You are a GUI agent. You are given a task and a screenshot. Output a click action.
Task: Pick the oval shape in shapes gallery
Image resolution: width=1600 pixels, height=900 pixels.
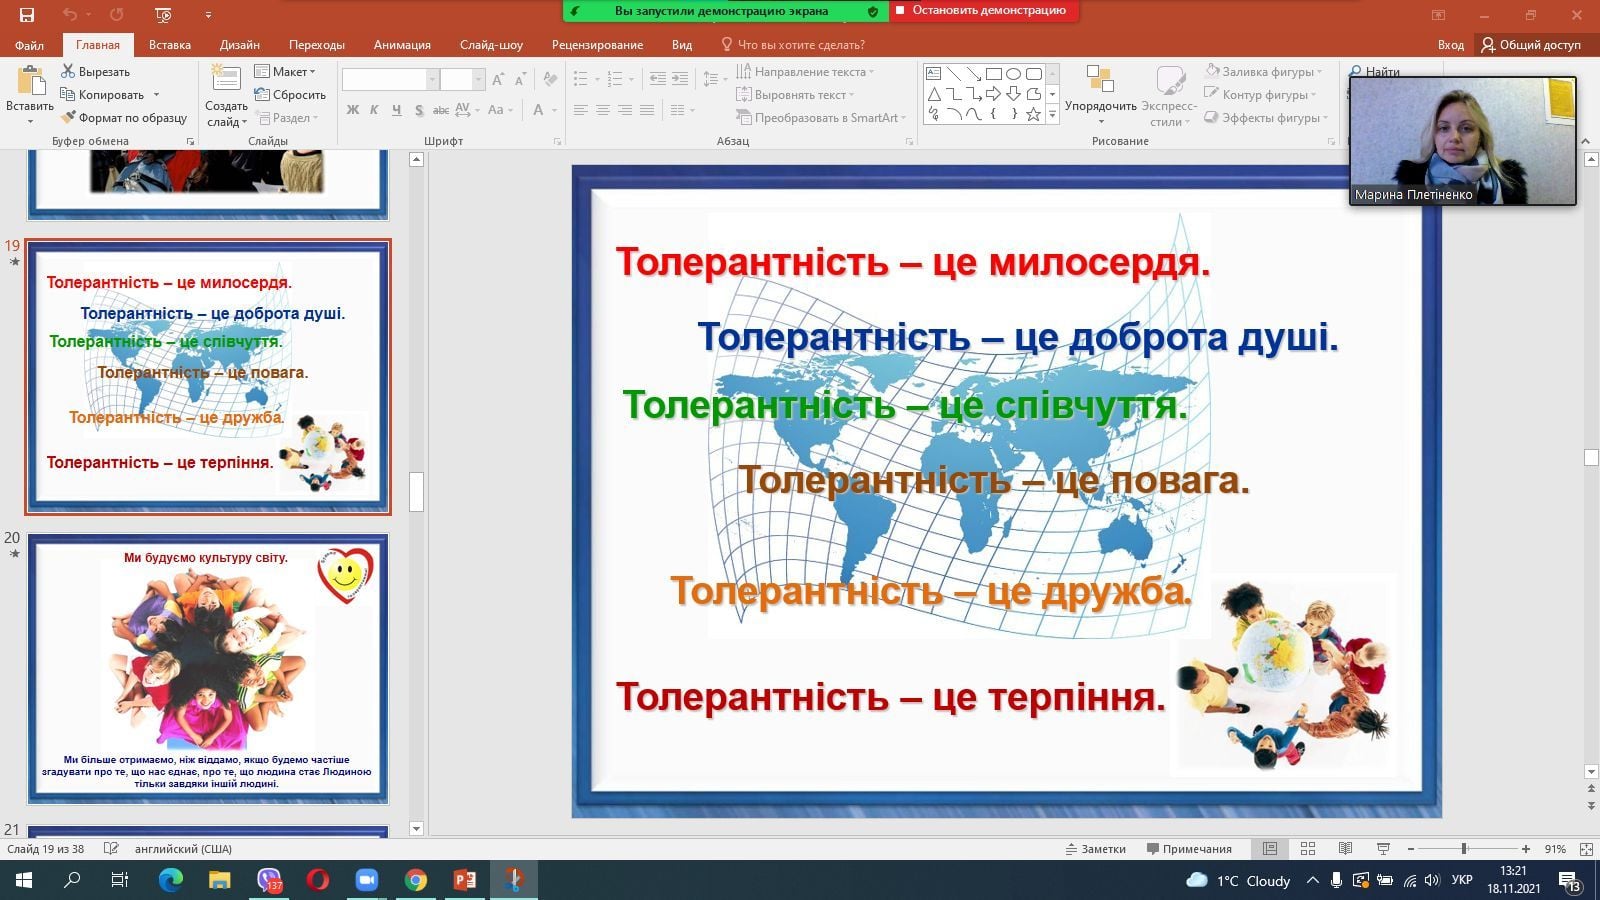pyautogui.click(x=1014, y=74)
